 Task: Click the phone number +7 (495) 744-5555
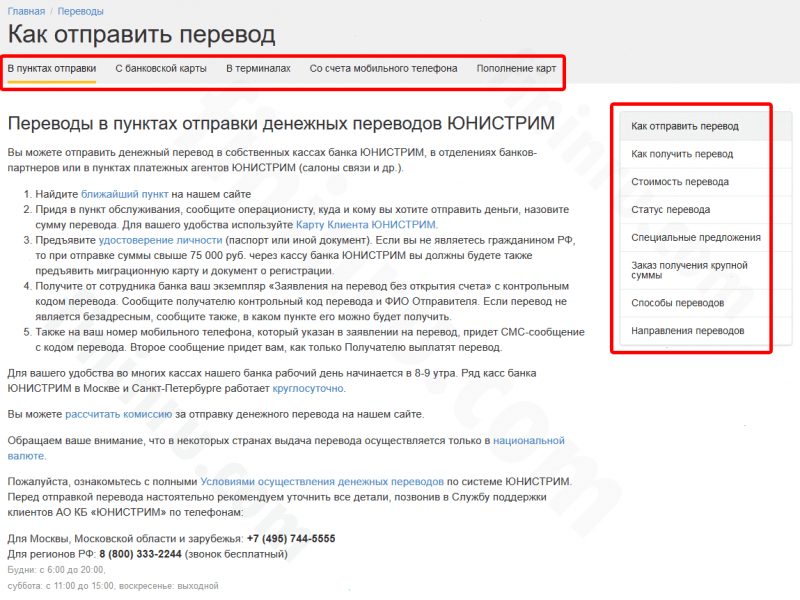(x=291, y=539)
